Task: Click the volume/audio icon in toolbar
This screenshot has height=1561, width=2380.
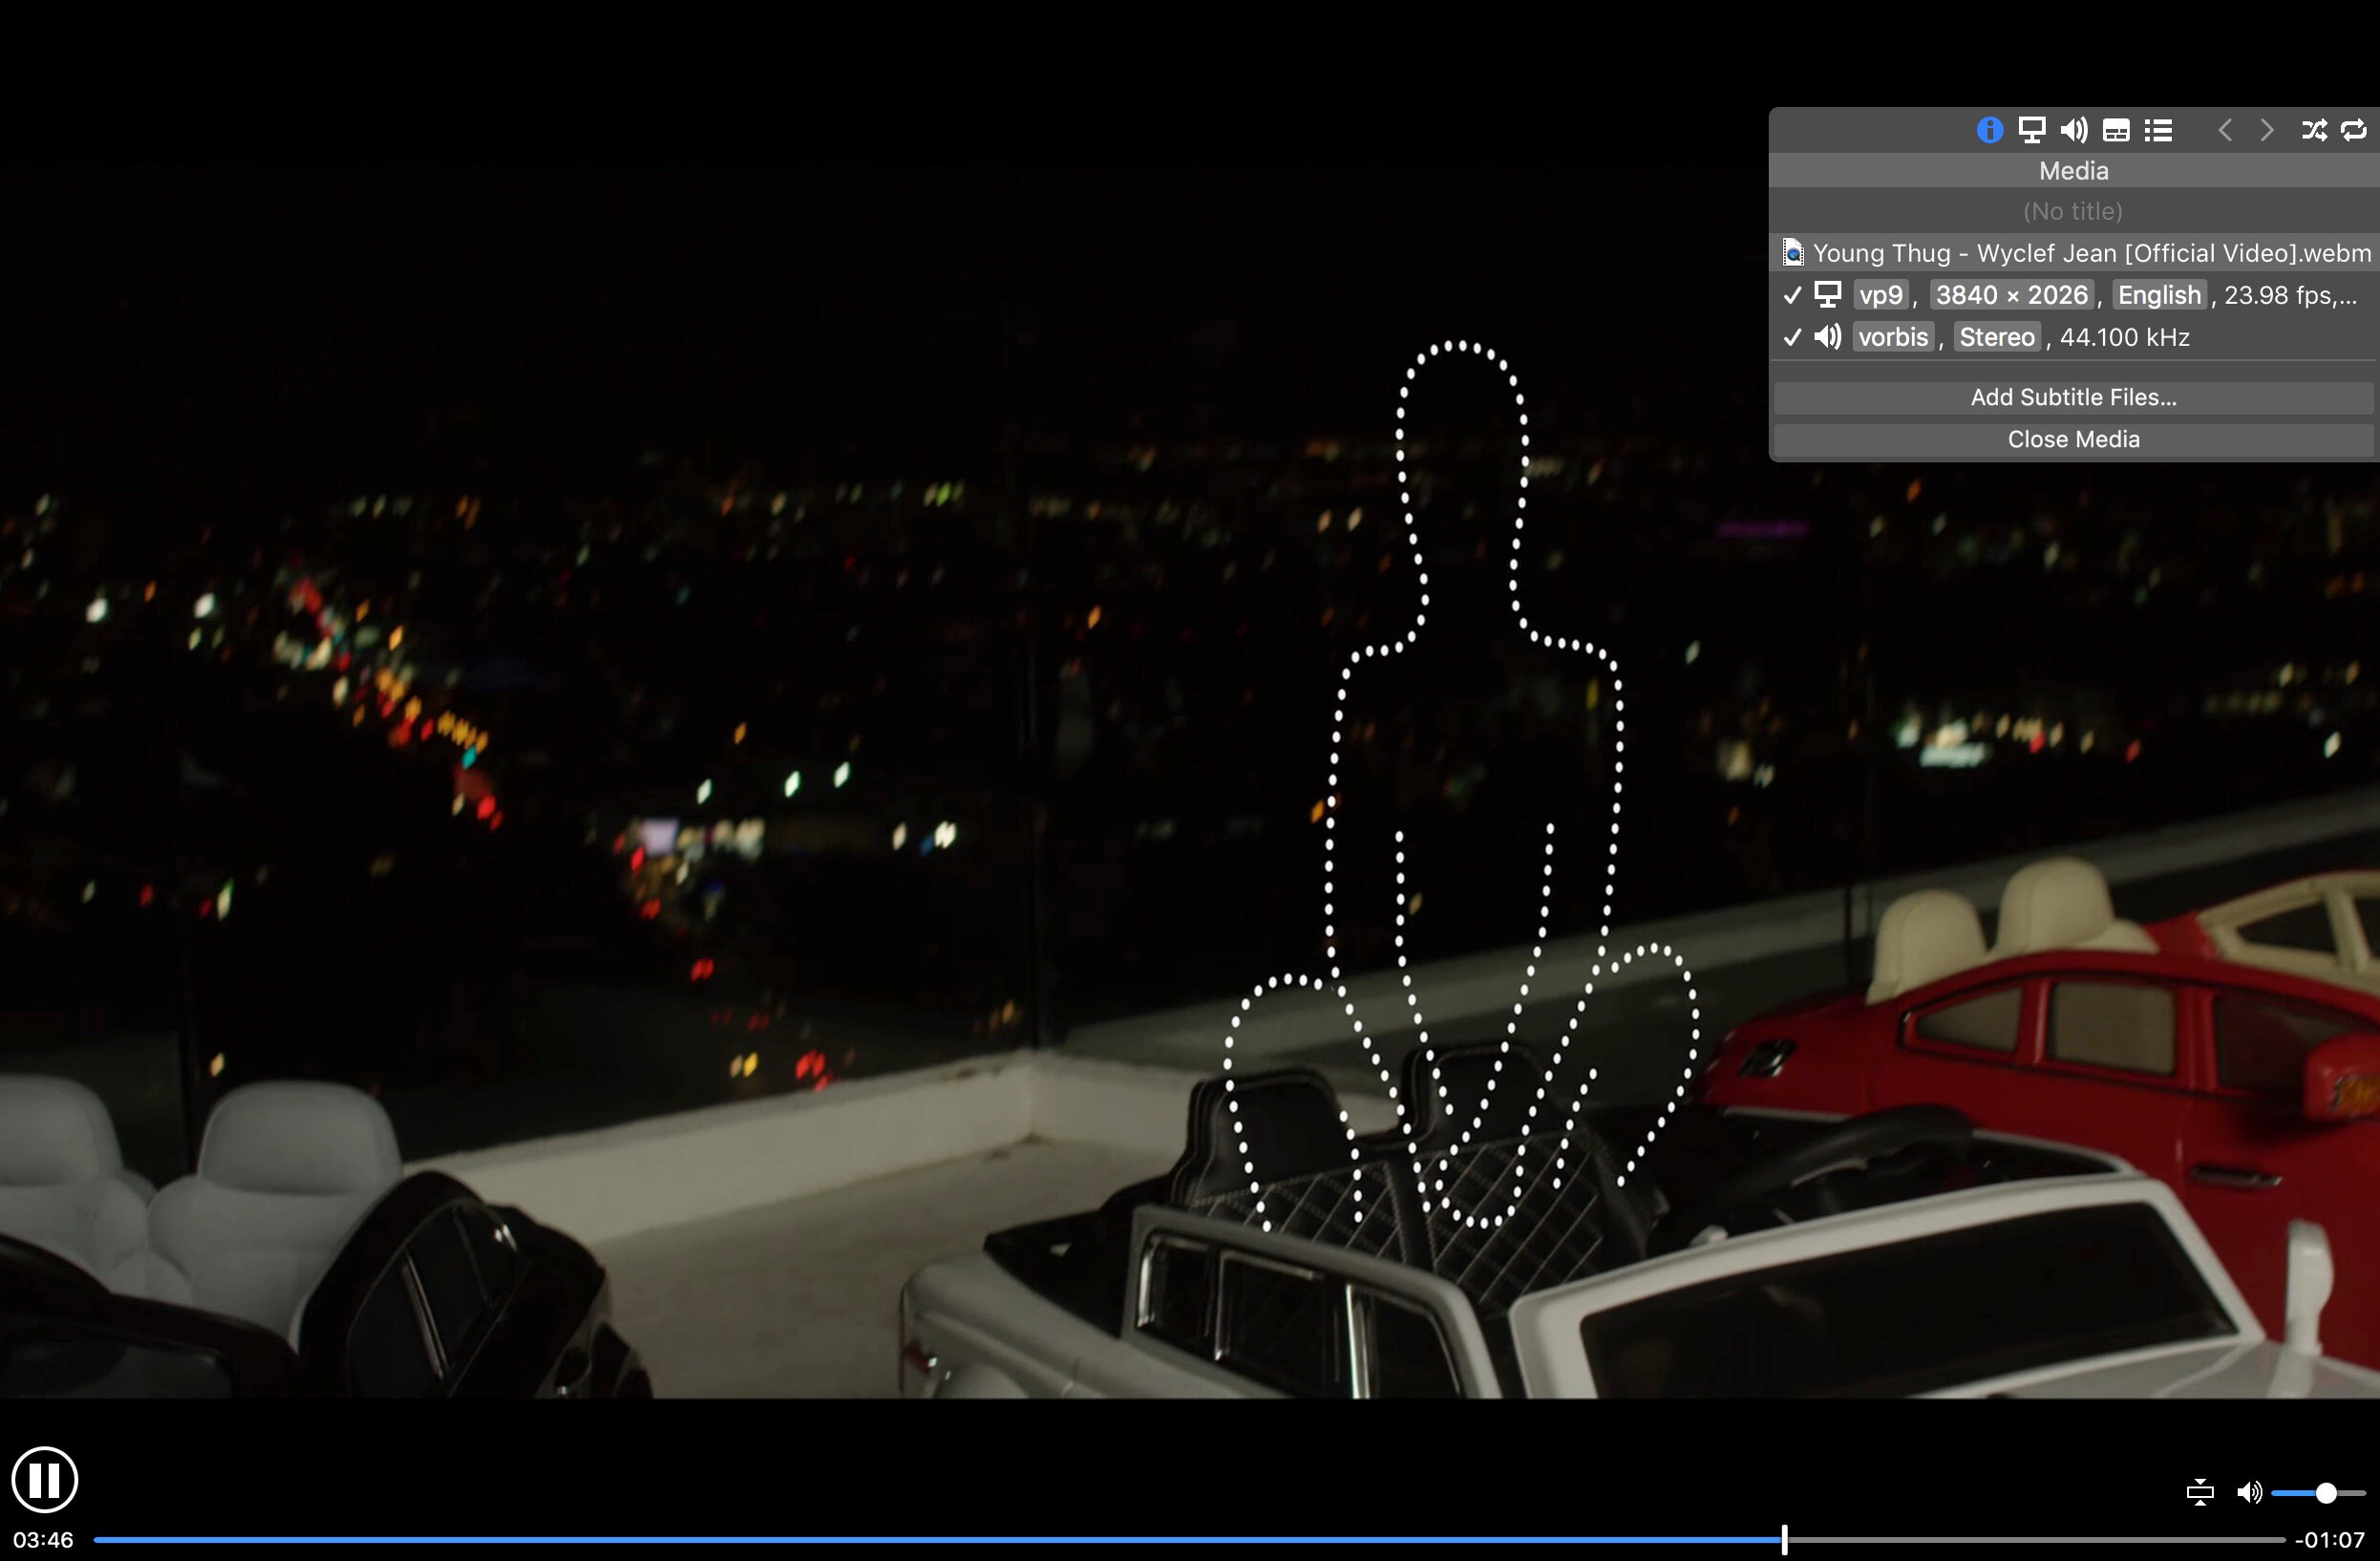Action: click(x=2073, y=129)
